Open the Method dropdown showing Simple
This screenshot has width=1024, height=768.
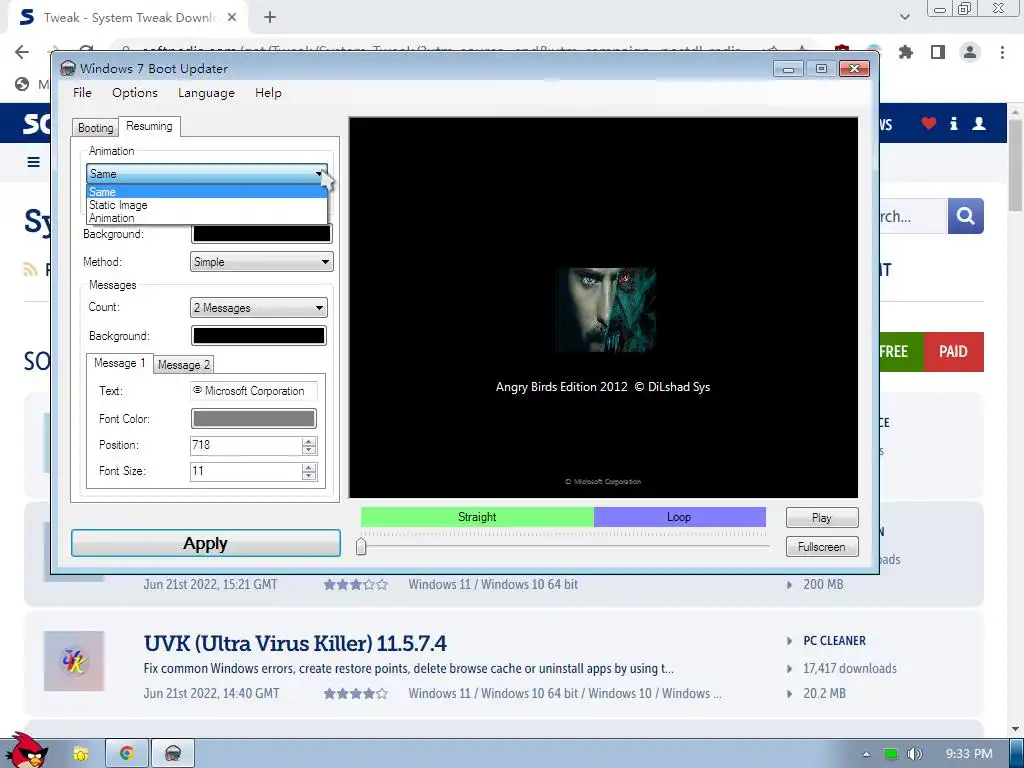262,262
